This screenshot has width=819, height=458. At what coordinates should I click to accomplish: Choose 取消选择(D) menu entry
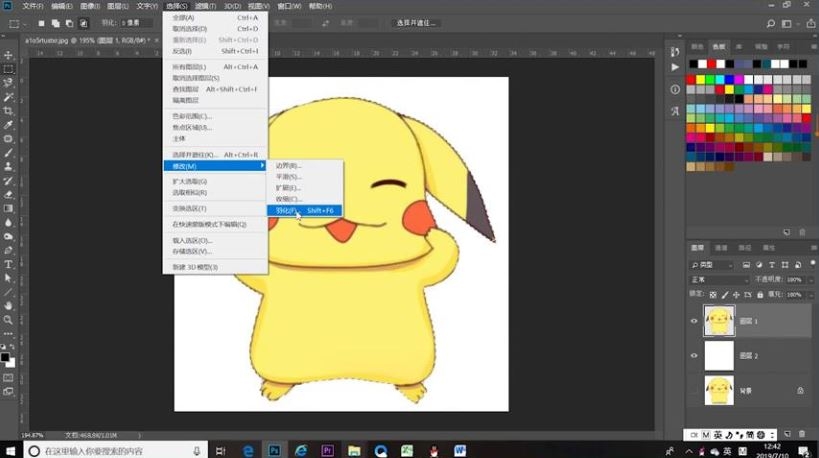click(215, 29)
